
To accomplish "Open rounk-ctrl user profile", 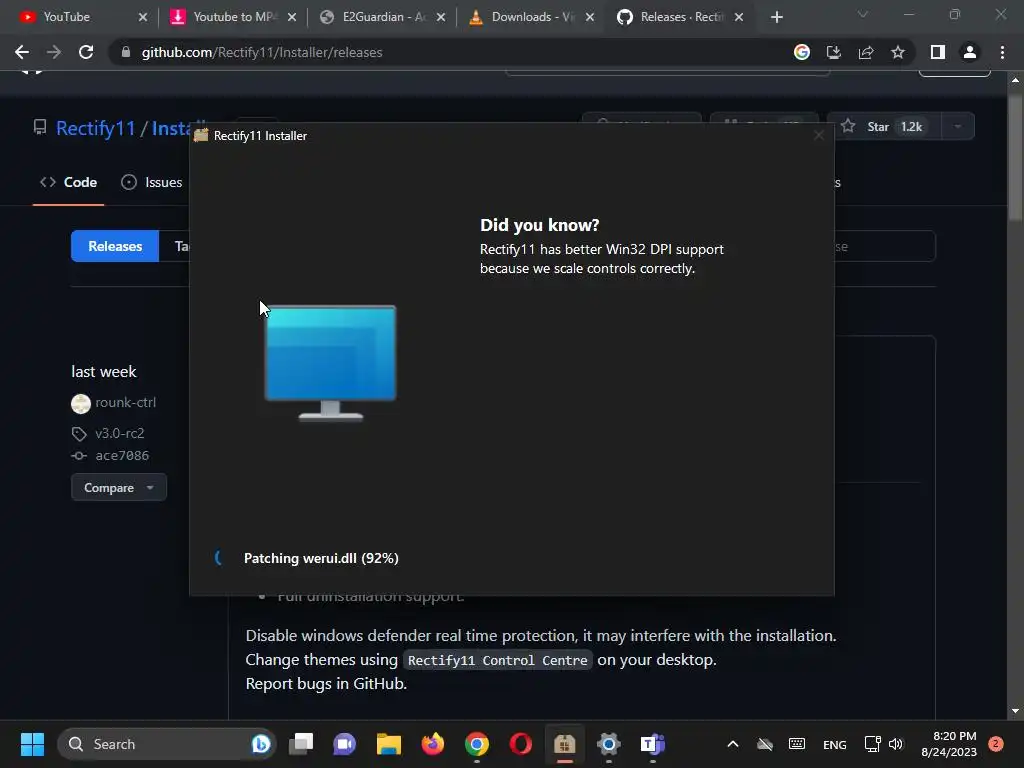I will coord(125,402).
